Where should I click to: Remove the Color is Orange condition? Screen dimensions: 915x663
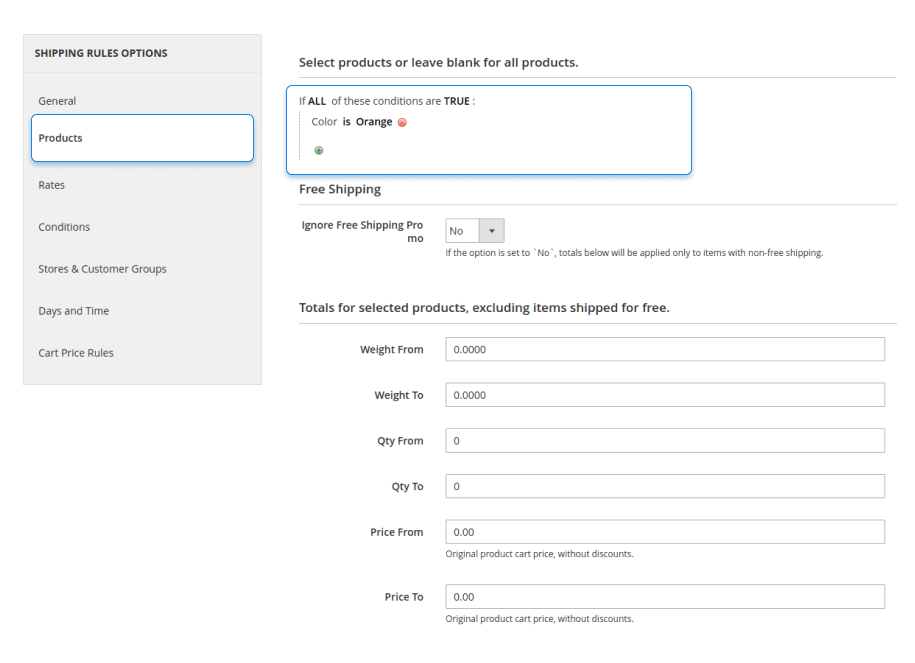point(402,123)
